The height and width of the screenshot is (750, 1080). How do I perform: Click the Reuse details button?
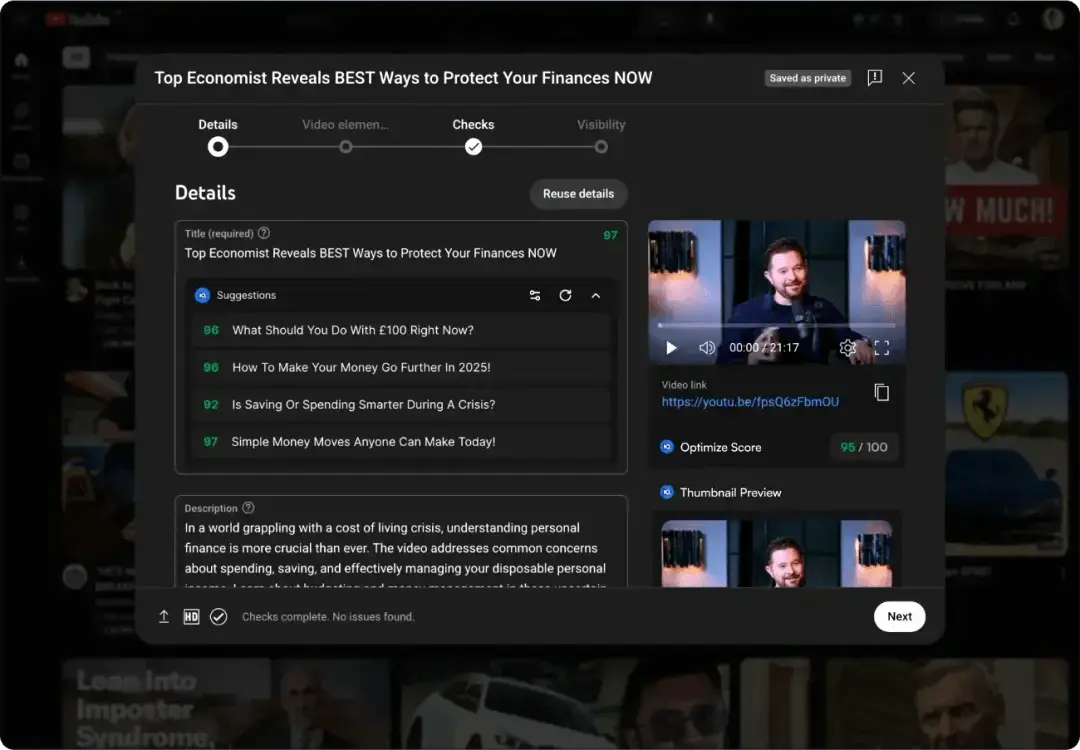click(578, 194)
